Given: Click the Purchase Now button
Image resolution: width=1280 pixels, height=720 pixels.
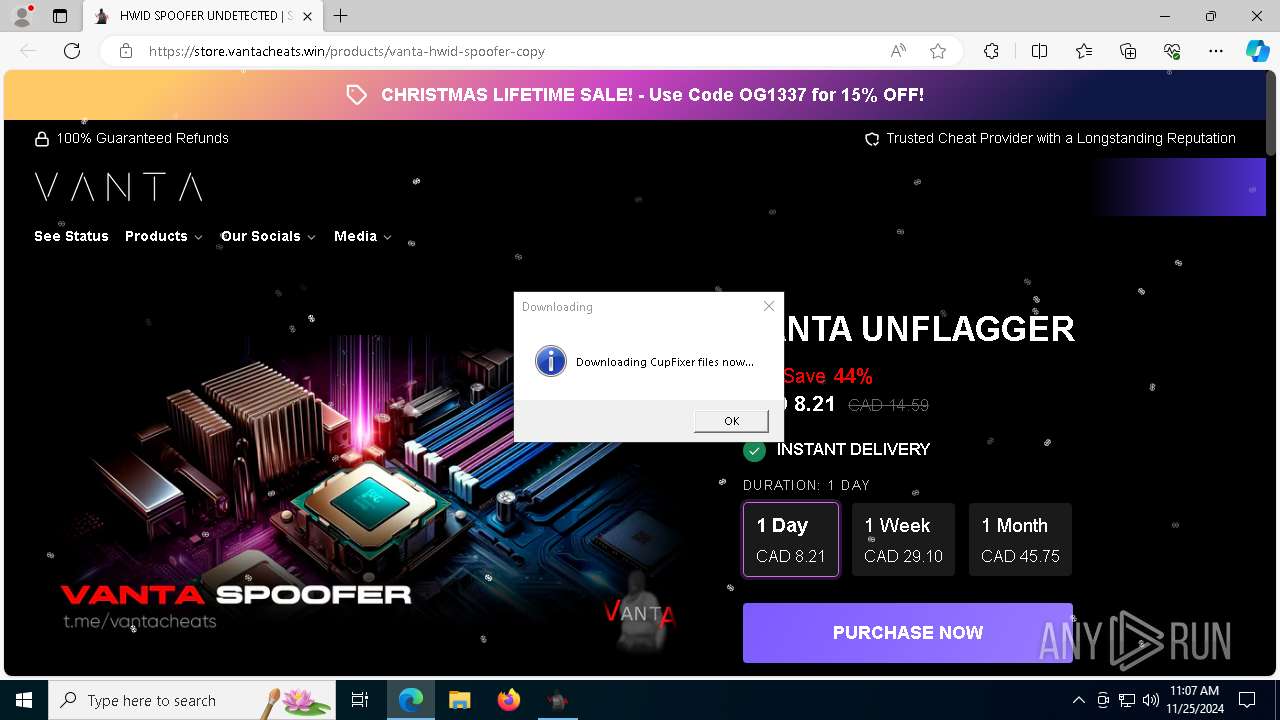Looking at the screenshot, I should pos(908,632).
